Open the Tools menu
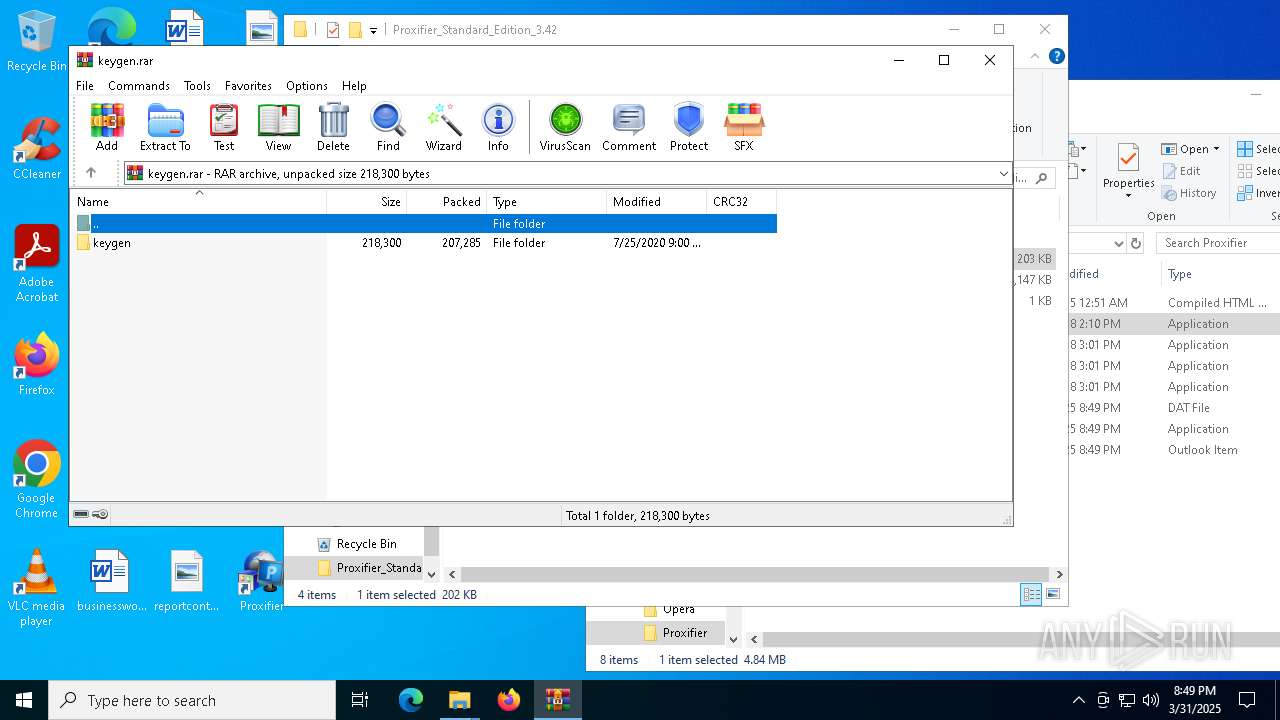1280x720 pixels. pyautogui.click(x=197, y=86)
